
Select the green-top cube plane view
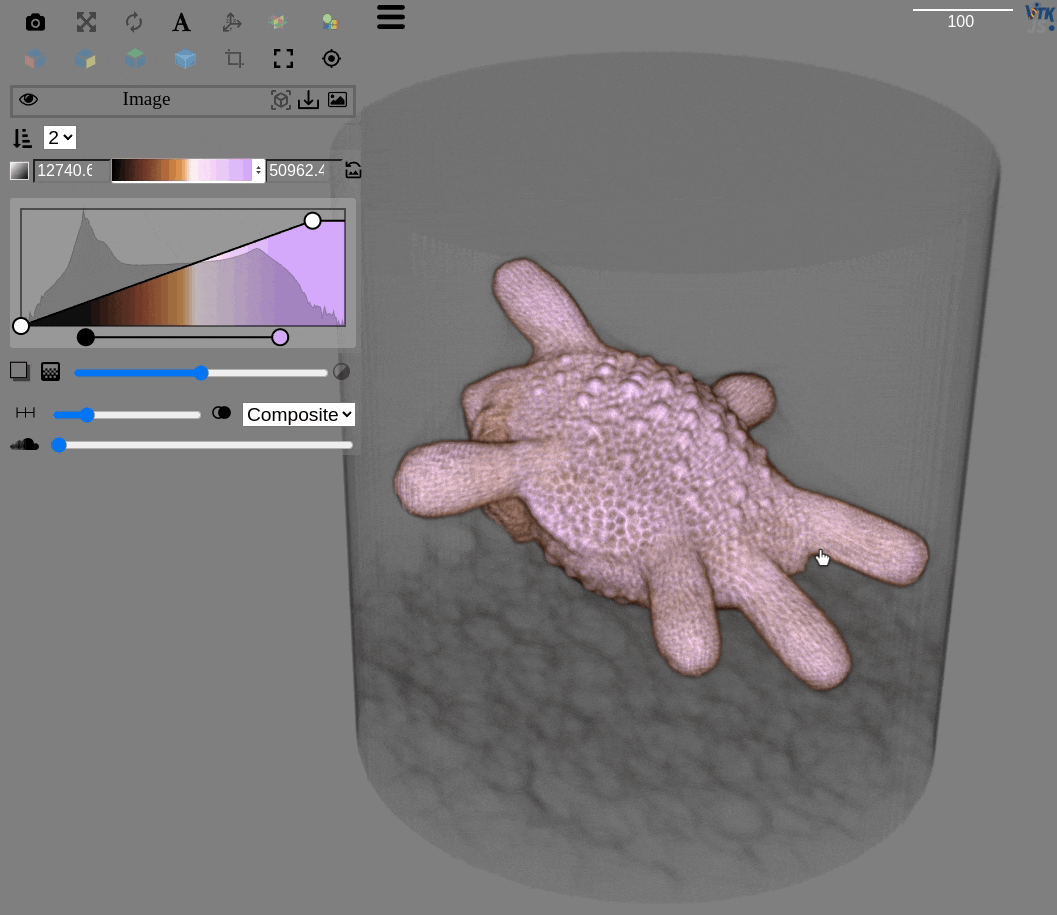pos(135,59)
